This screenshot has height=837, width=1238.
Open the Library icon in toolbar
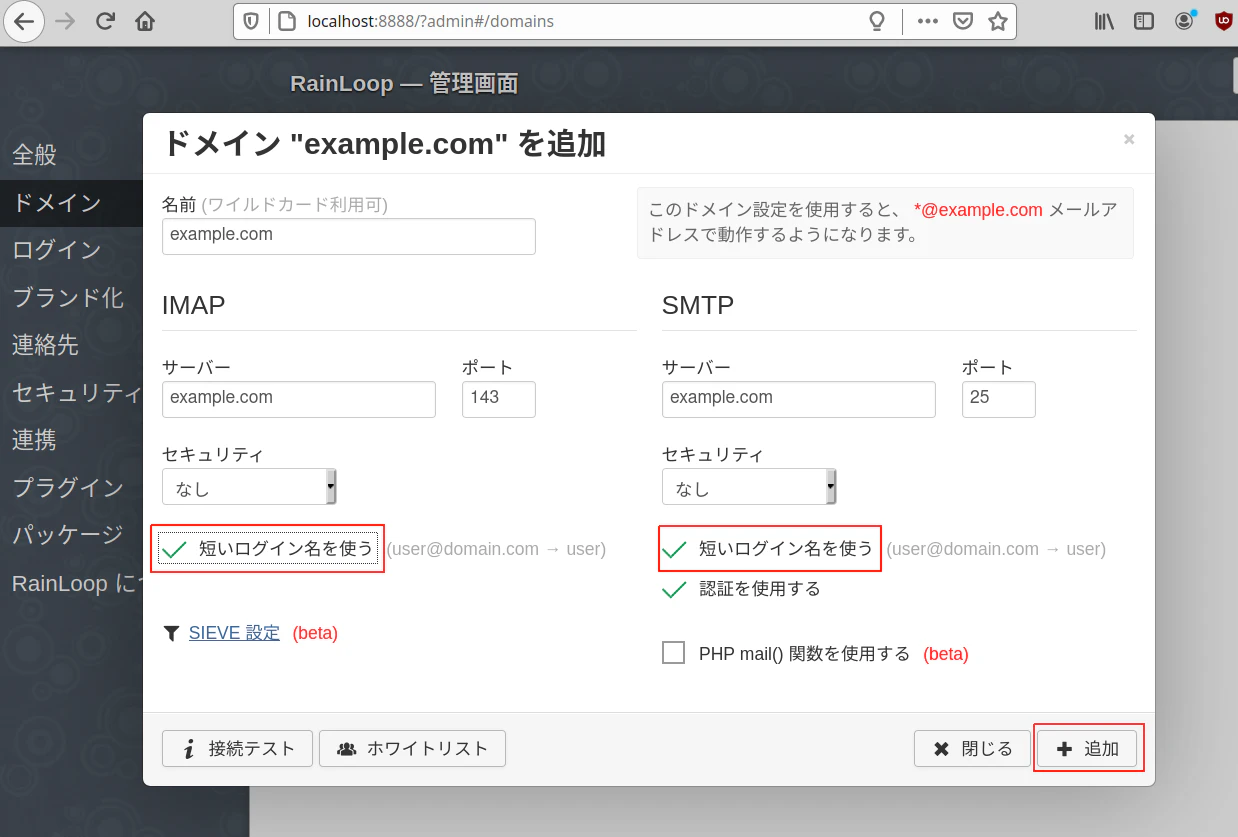(1105, 21)
